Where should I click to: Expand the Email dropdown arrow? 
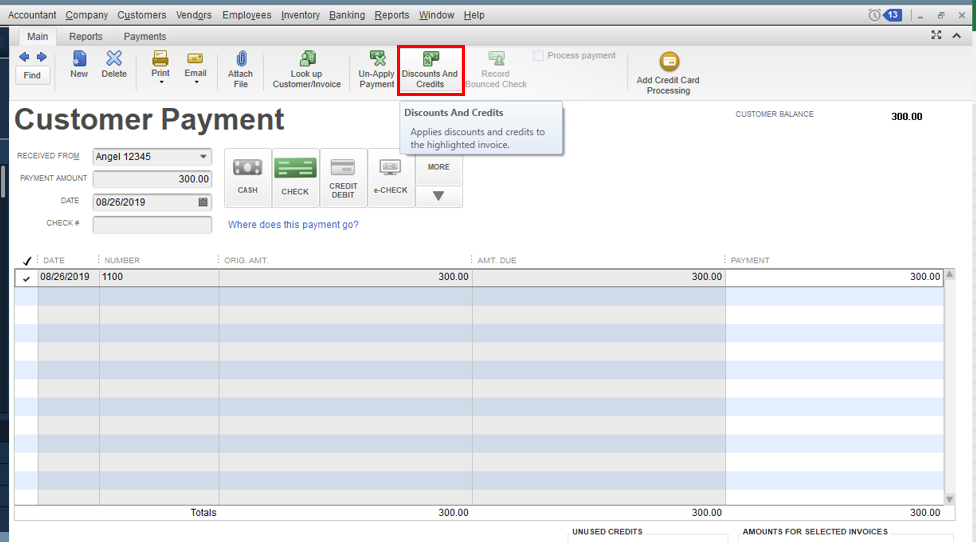196,82
